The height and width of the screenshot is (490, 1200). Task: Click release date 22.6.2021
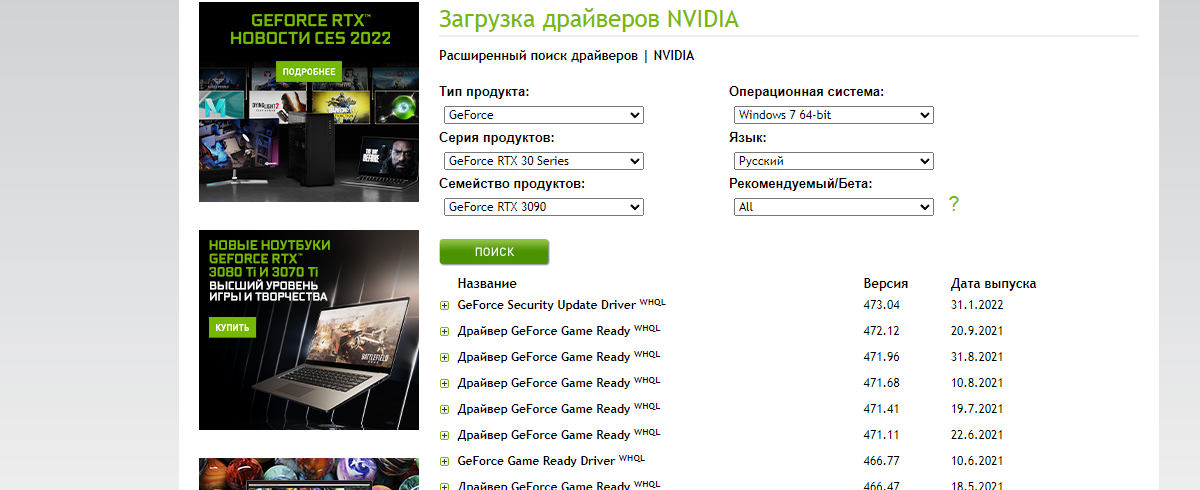(976, 434)
